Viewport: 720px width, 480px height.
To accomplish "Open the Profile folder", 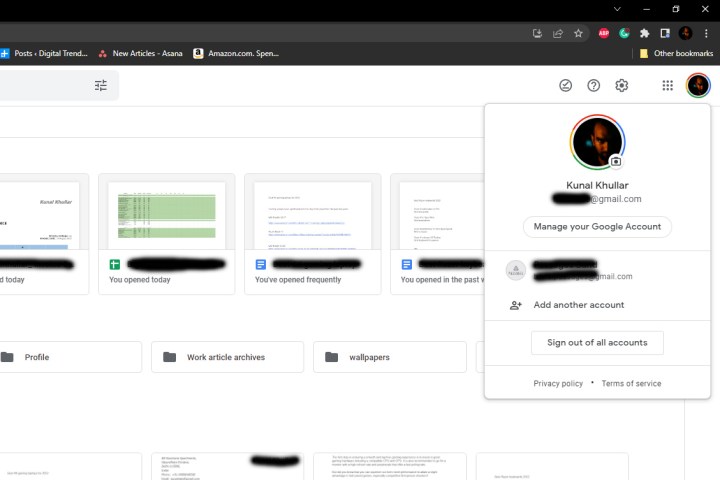I will 71,357.
